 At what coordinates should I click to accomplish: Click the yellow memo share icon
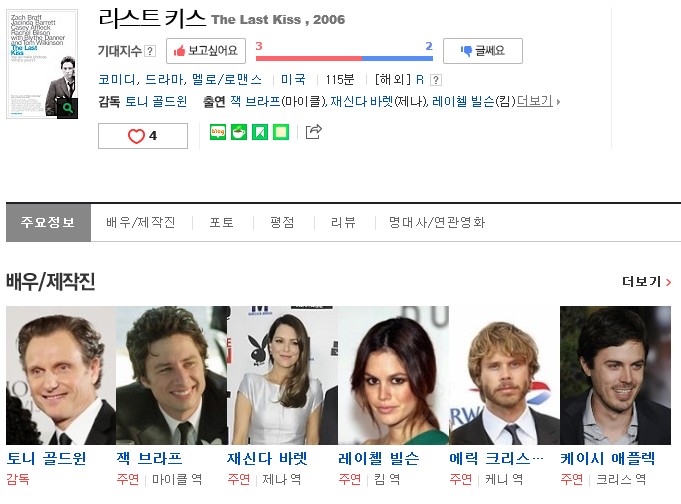[x=281, y=132]
